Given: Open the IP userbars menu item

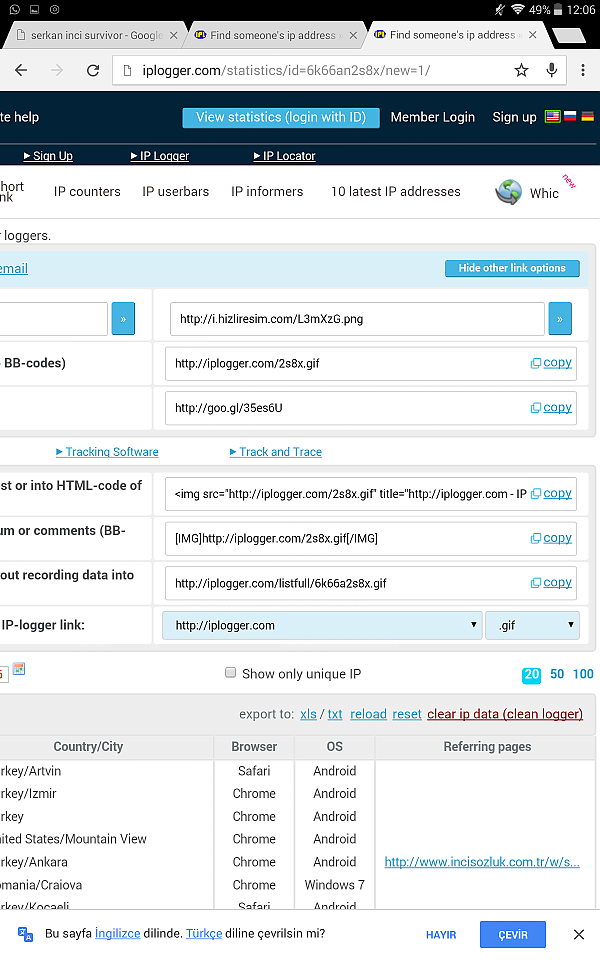Looking at the screenshot, I should click(x=176, y=192).
